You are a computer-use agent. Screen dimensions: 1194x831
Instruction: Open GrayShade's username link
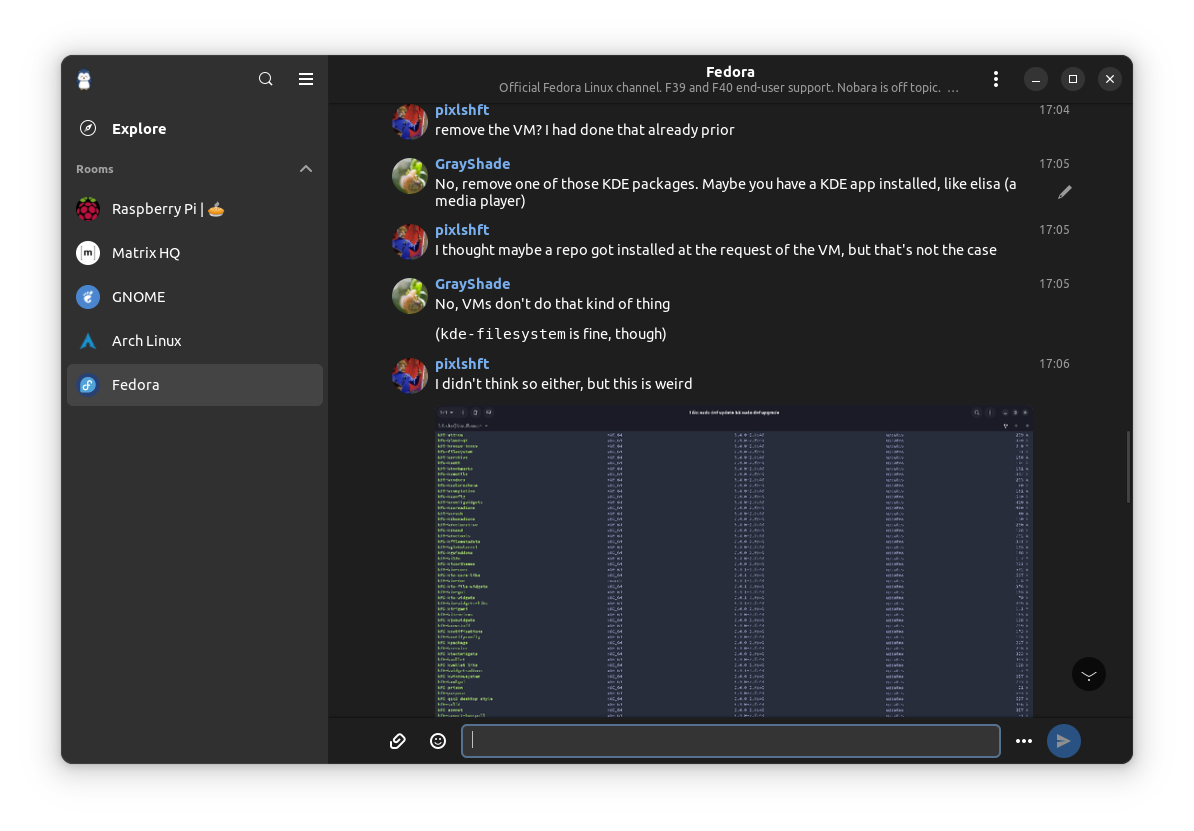tap(472, 163)
